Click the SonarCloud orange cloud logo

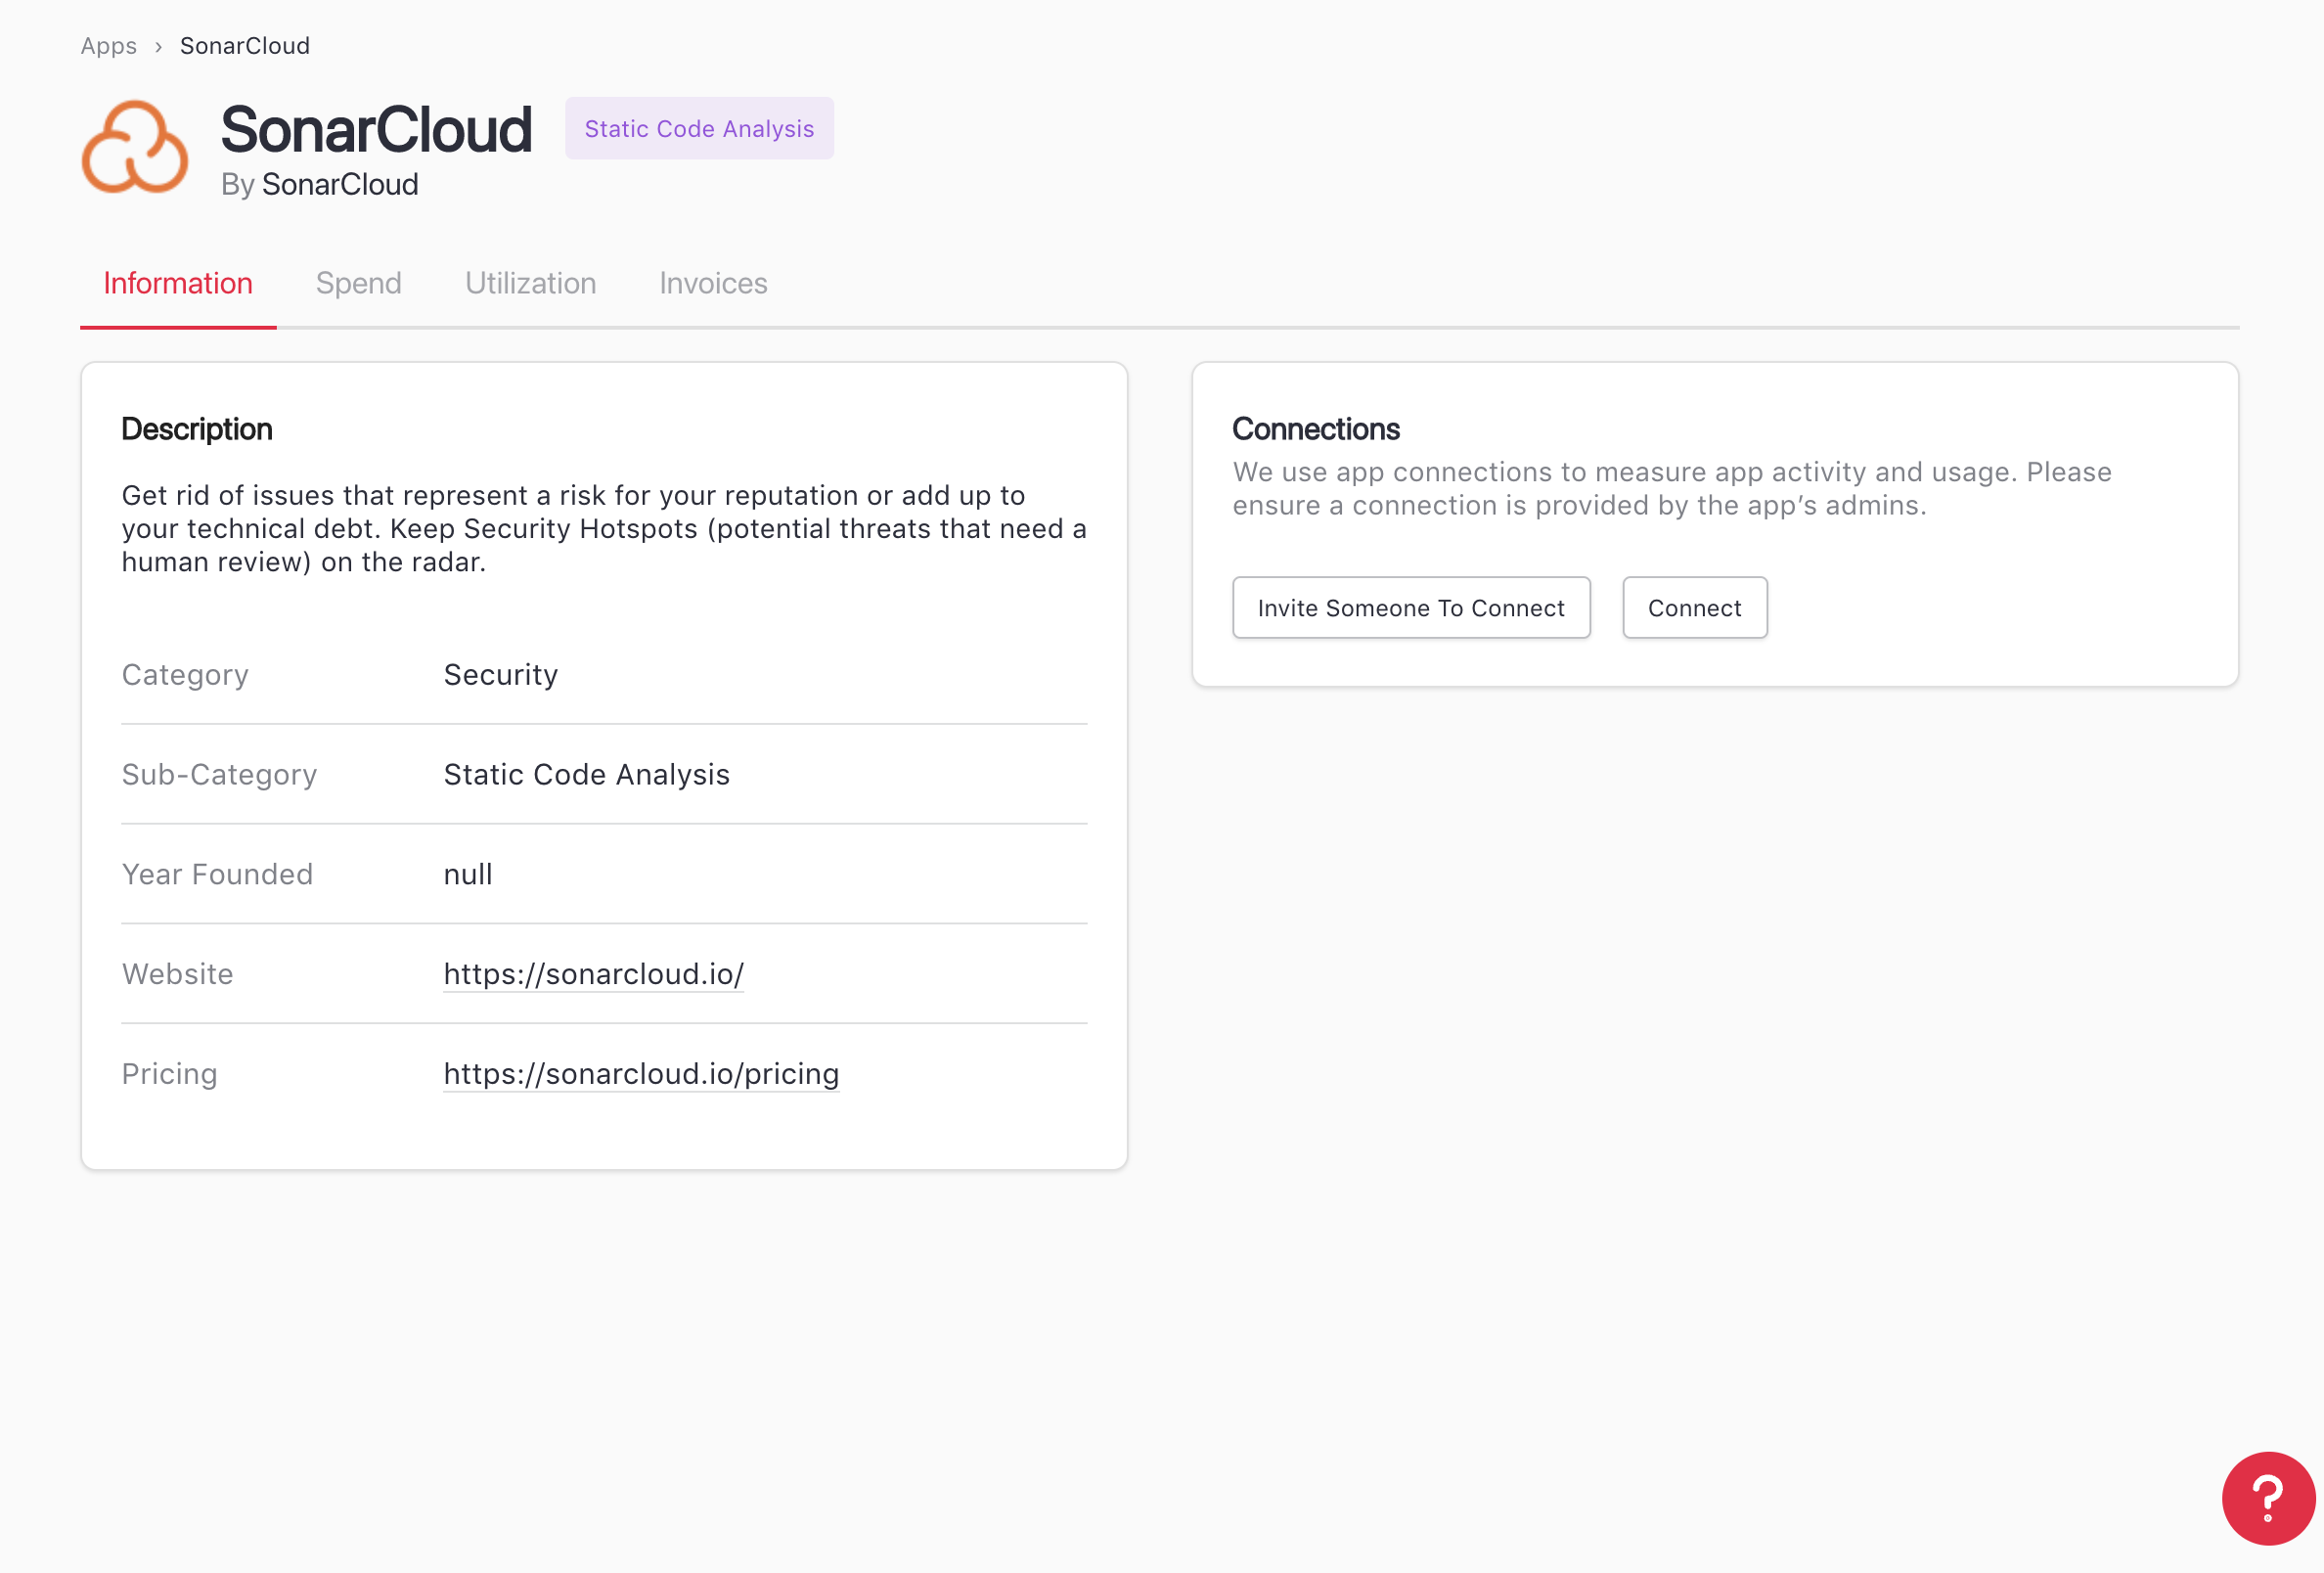pyautogui.click(x=134, y=148)
